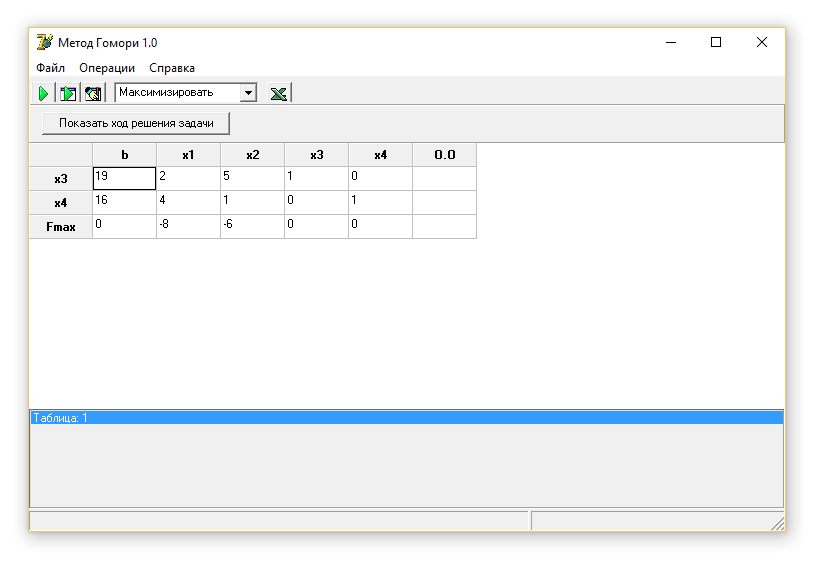The height and width of the screenshot is (572, 825).
Task: Click Показать ход решения задачи button
Action: click(136, 123)
